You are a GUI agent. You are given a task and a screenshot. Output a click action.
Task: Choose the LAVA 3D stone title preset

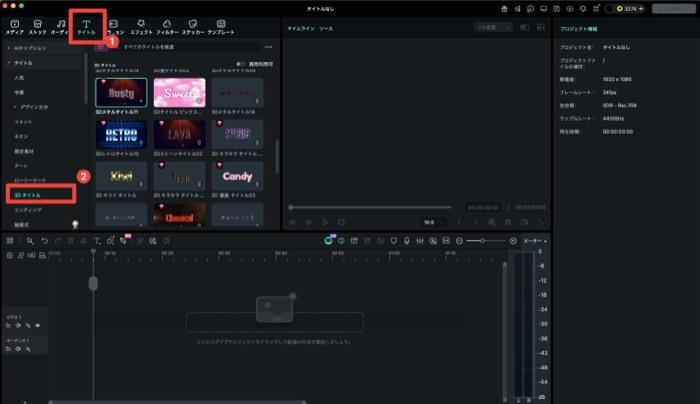179,134
